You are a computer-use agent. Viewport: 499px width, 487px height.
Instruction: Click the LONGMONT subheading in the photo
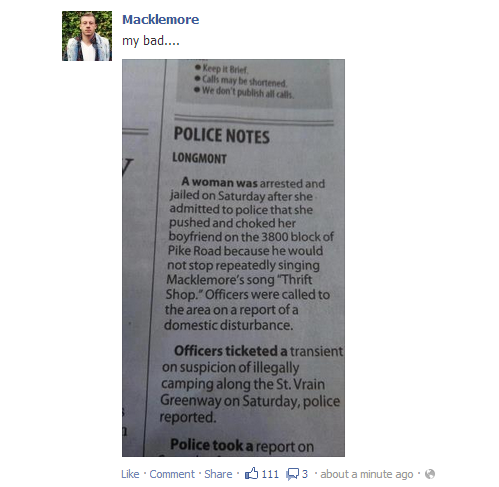pos(199,158)
